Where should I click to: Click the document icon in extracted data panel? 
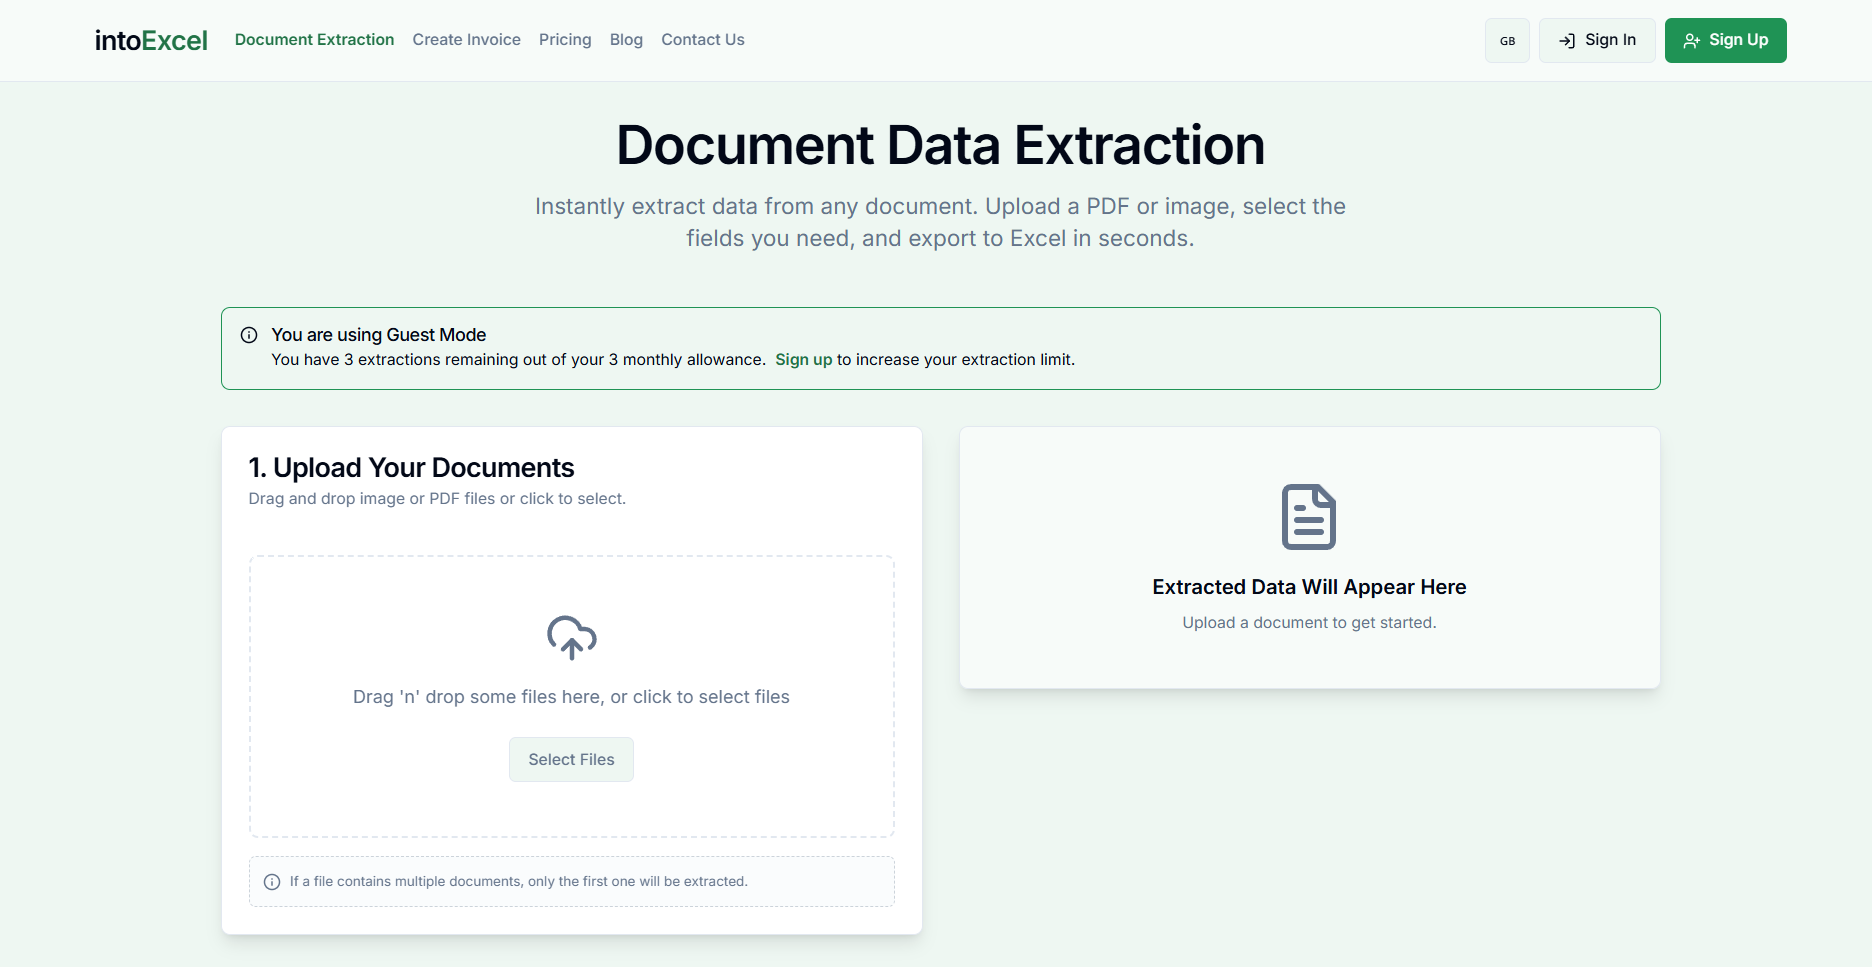coord(1309,517)
